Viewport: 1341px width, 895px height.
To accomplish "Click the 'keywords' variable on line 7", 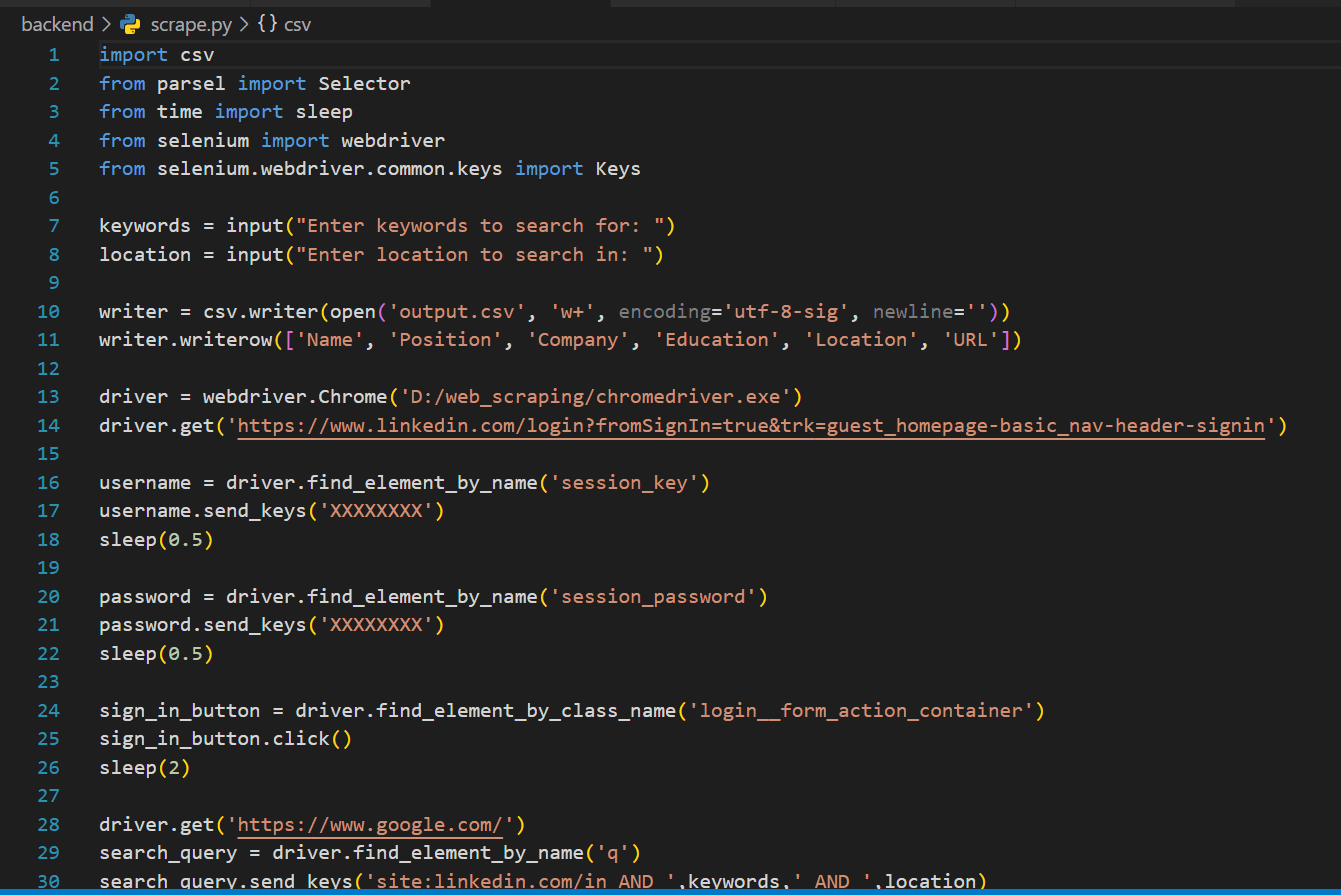I will (145, 226).
